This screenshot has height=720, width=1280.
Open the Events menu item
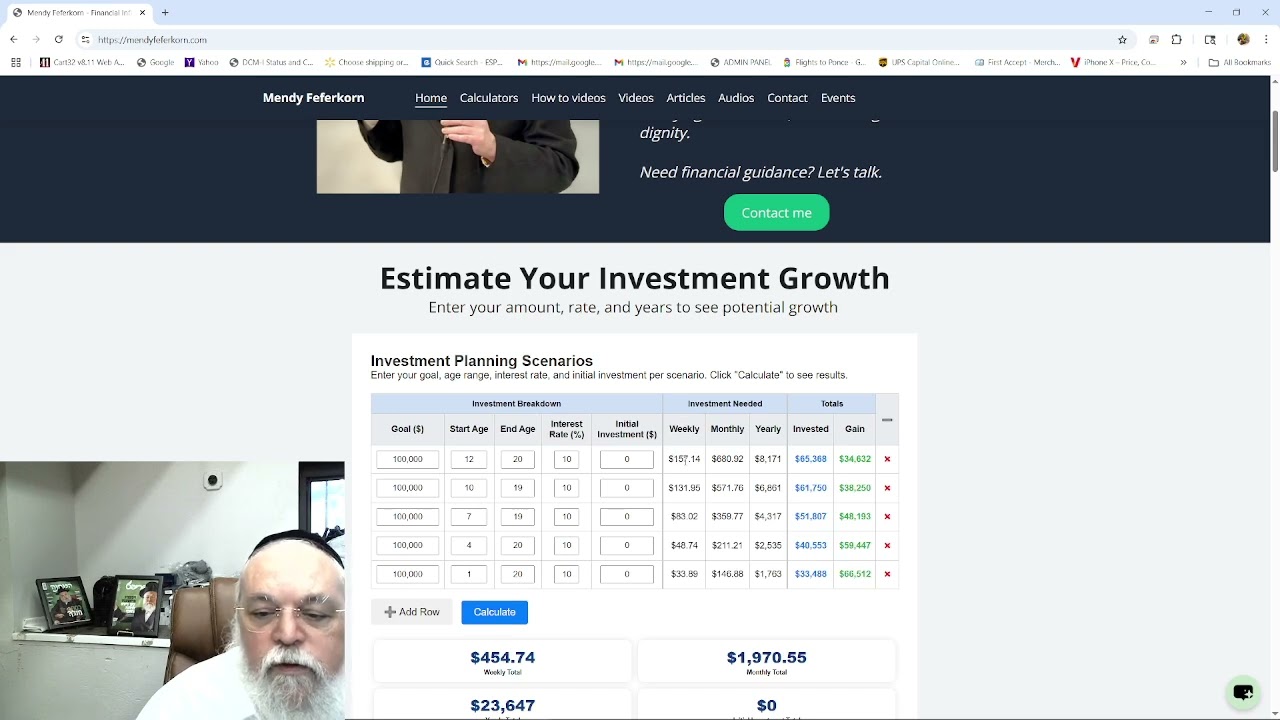pos(838,97)
